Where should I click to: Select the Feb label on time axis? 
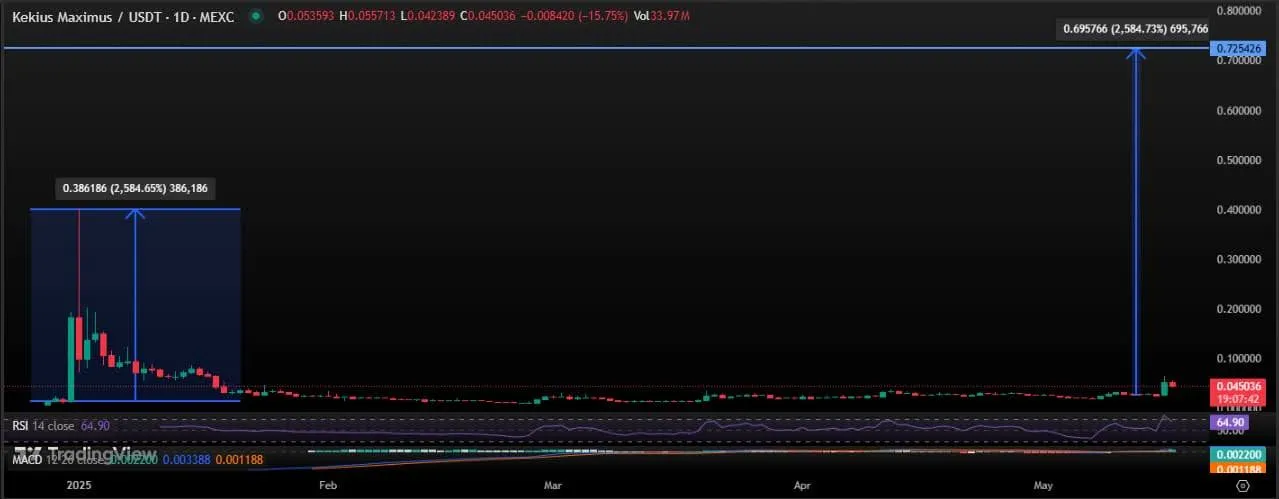point(327,485)
